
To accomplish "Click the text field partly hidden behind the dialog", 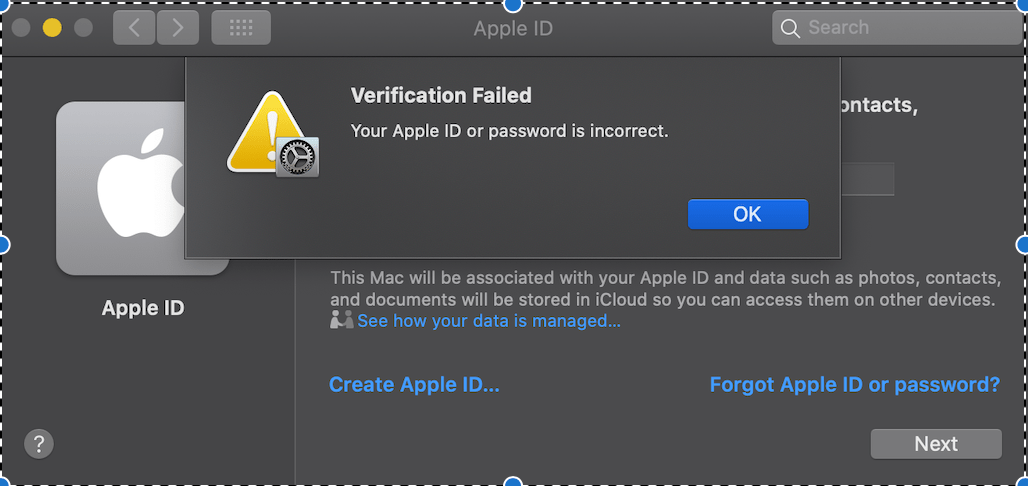I will pos(866,180).
